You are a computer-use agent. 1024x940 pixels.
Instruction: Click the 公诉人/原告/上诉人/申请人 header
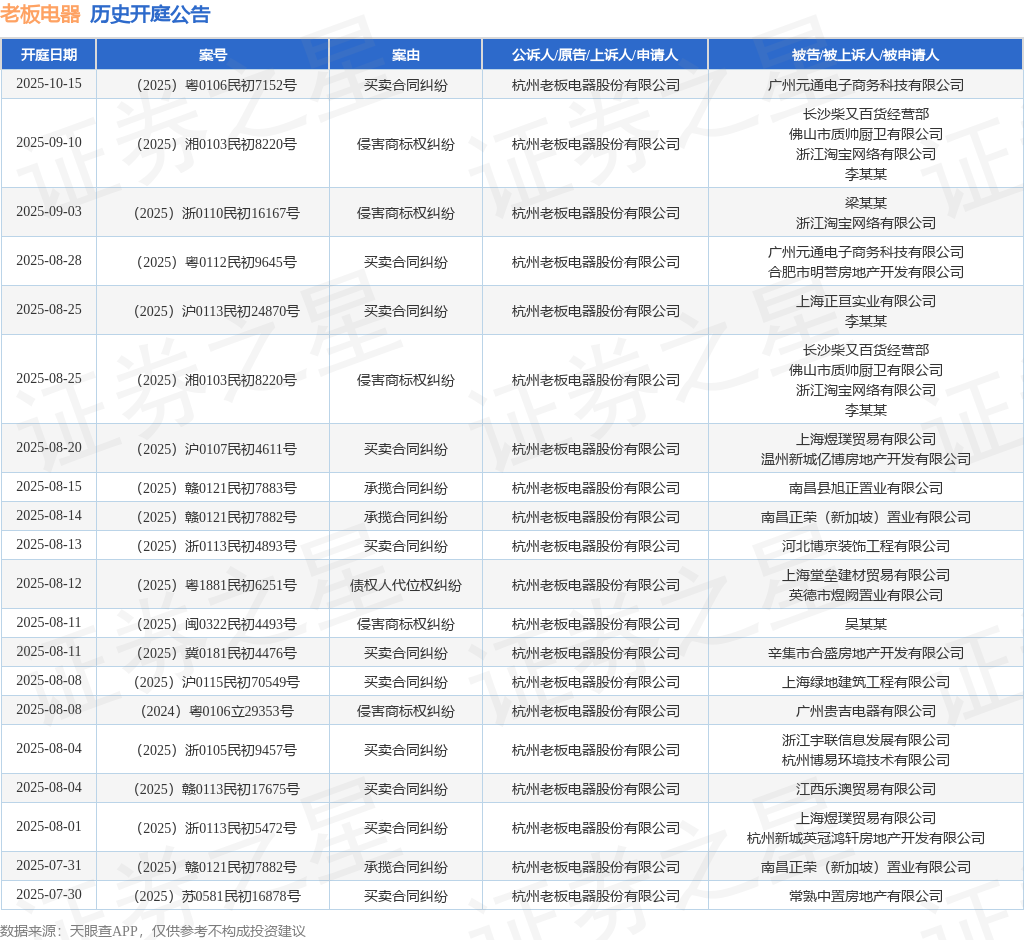pos(595,55)
